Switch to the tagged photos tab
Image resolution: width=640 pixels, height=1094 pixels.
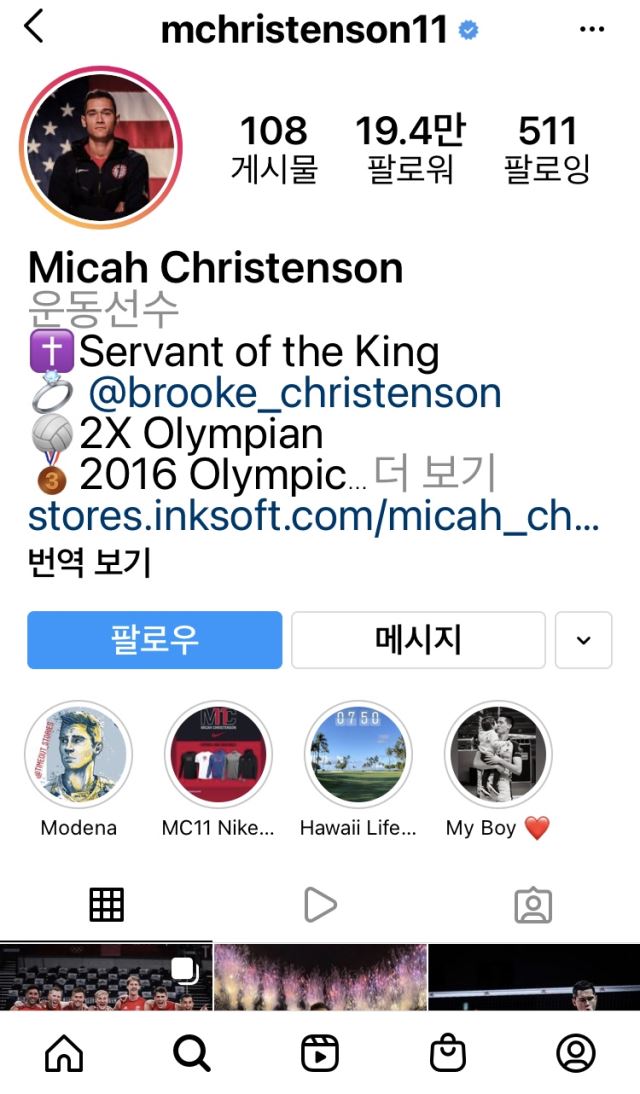(x=533, y=906)
